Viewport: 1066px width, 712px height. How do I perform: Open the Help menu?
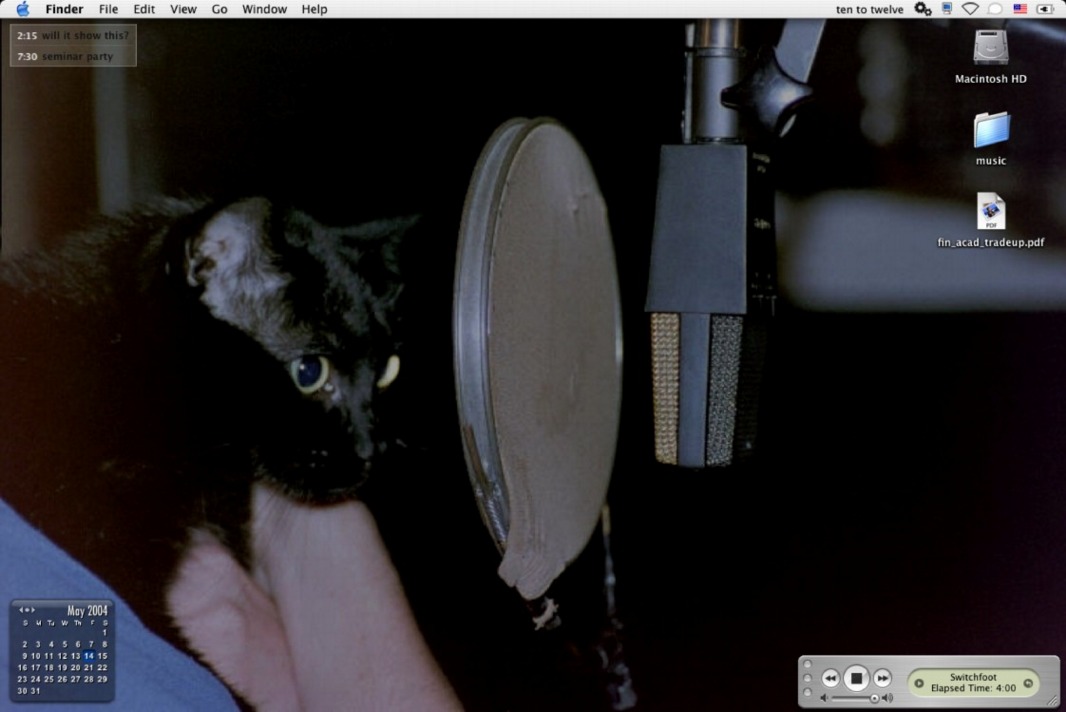314,9
